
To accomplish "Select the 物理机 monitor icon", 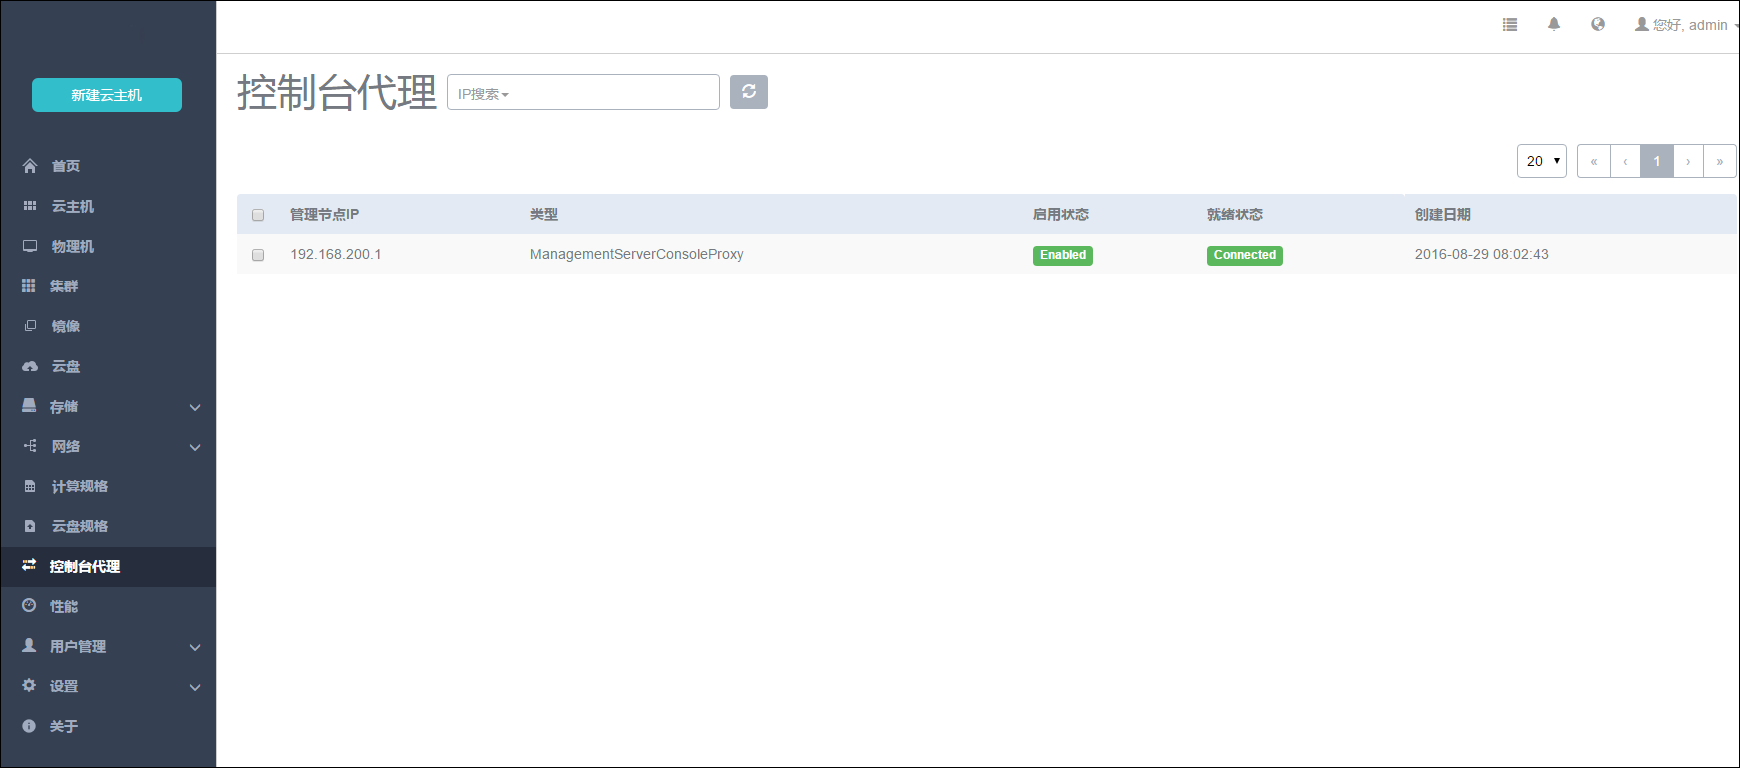I will [x=30, y=246].
